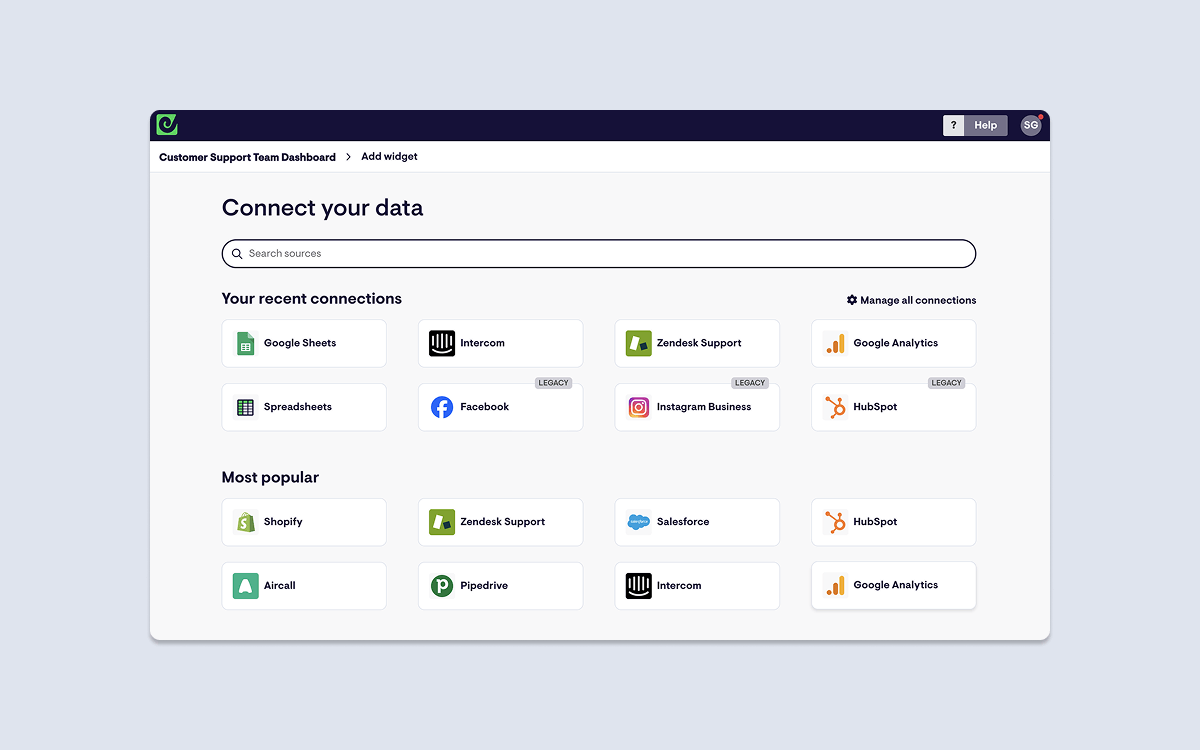Focus the Search sources input field
Screen dimensions: 1200x750
(x=598, y=254)
